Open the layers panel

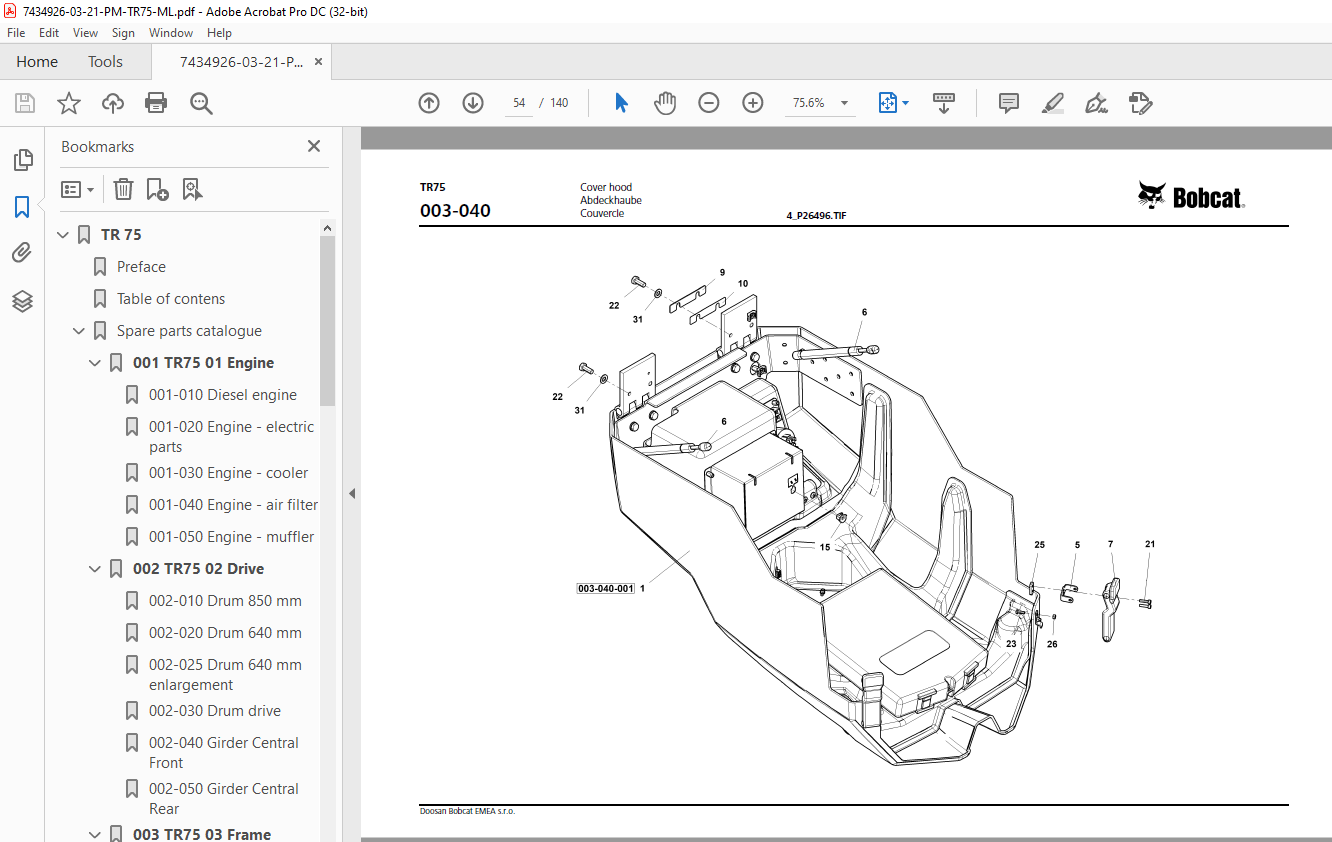click(x=22, y=301)
